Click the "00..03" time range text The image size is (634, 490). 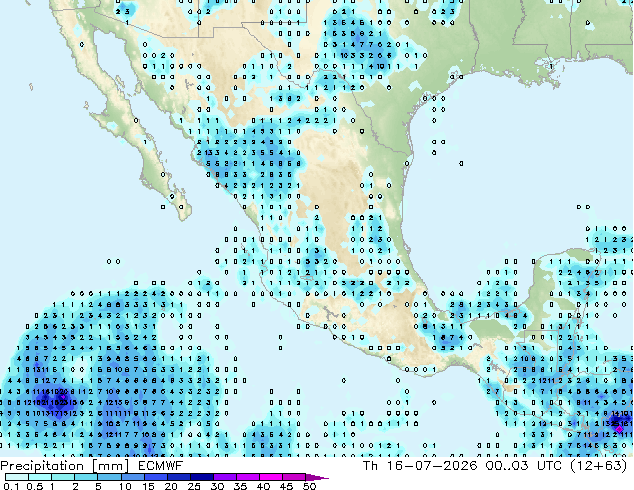[x=507, y=466]
